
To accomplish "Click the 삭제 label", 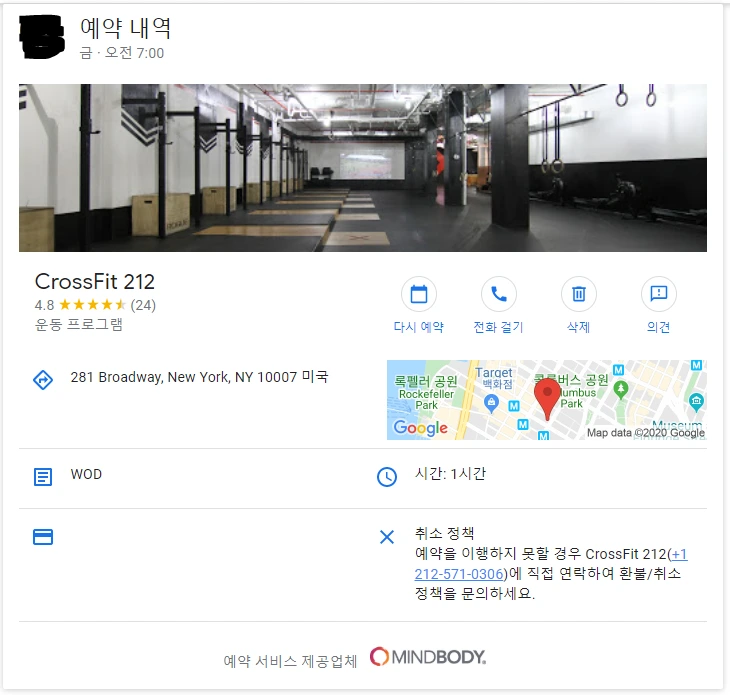I will [x=579, y=327].
